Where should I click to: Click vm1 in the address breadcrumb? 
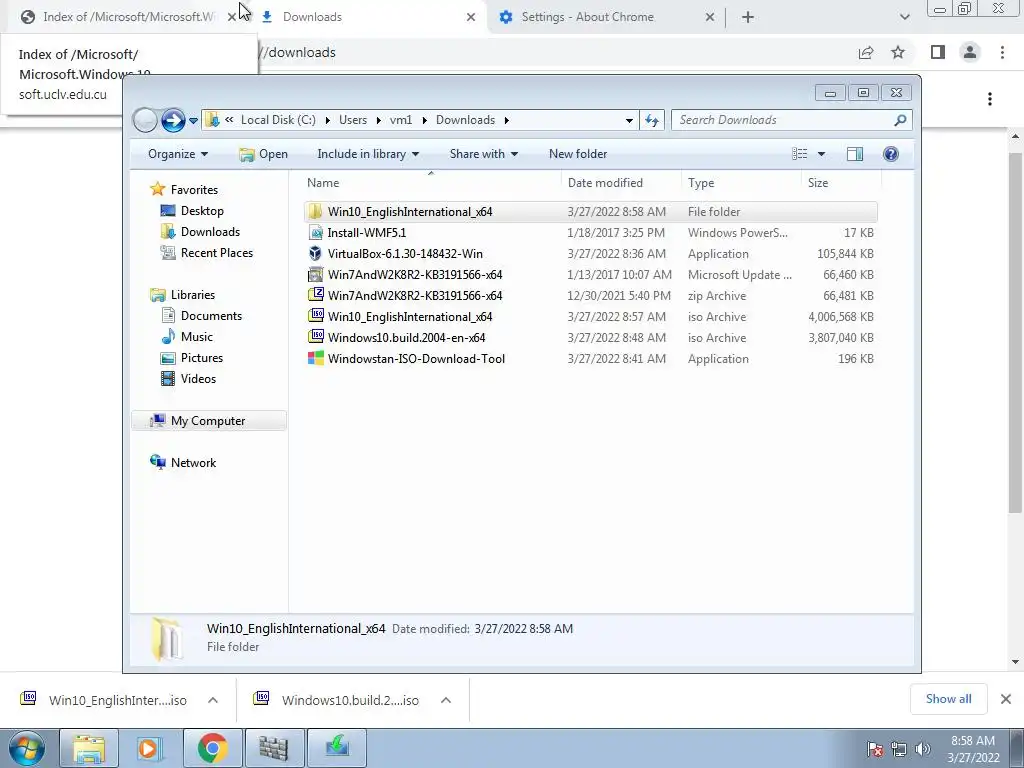(401, 120)
